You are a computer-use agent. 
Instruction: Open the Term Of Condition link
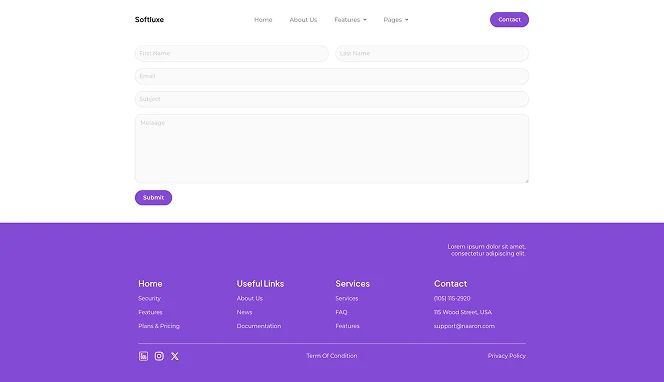tap(332, 356)
